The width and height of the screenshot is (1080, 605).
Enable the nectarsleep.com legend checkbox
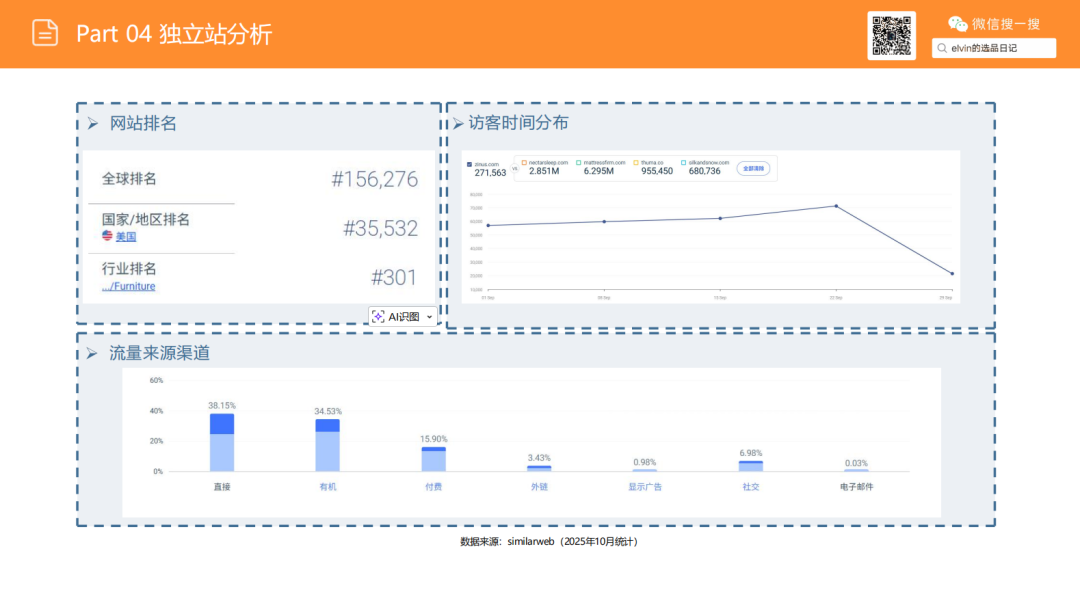click(524, 162)
